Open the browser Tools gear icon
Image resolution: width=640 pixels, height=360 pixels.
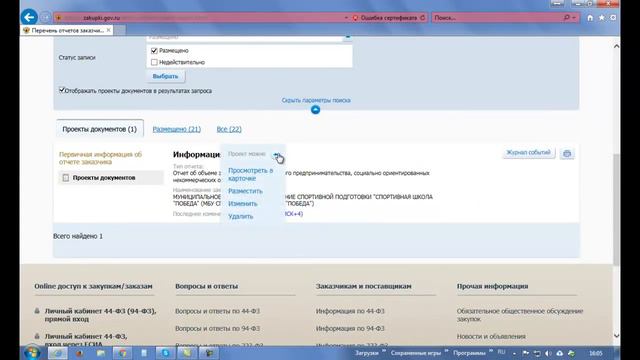click(613, 18)
